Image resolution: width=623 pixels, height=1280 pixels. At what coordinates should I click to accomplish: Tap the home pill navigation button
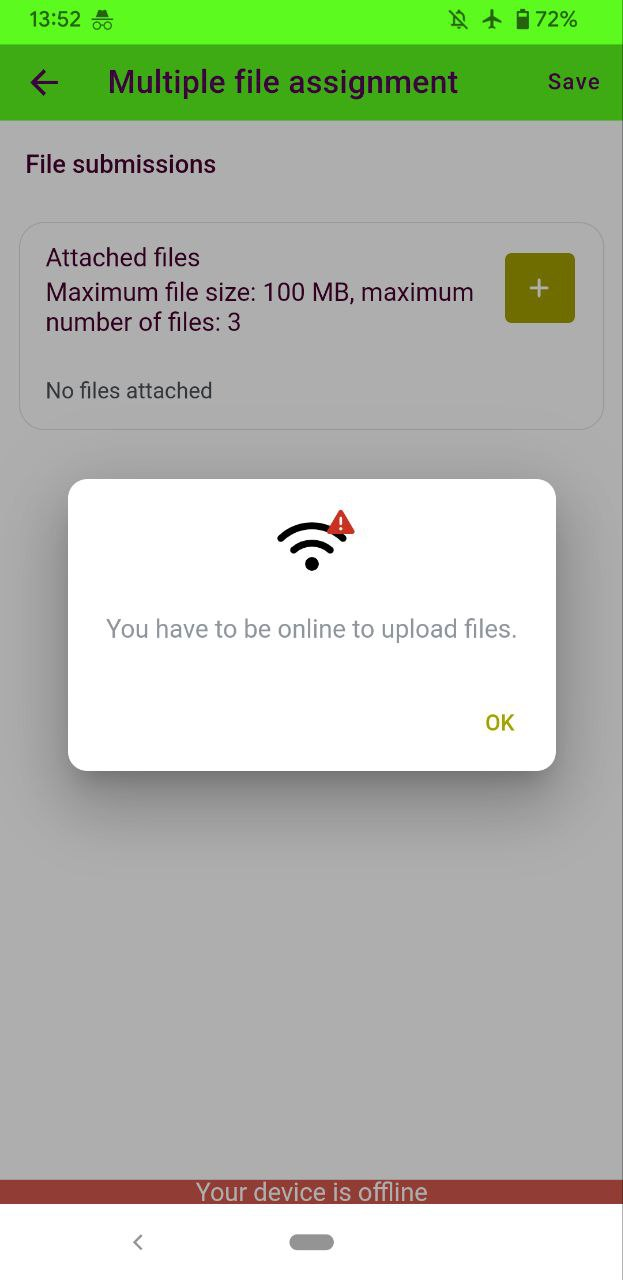(x=312, y=1242)
